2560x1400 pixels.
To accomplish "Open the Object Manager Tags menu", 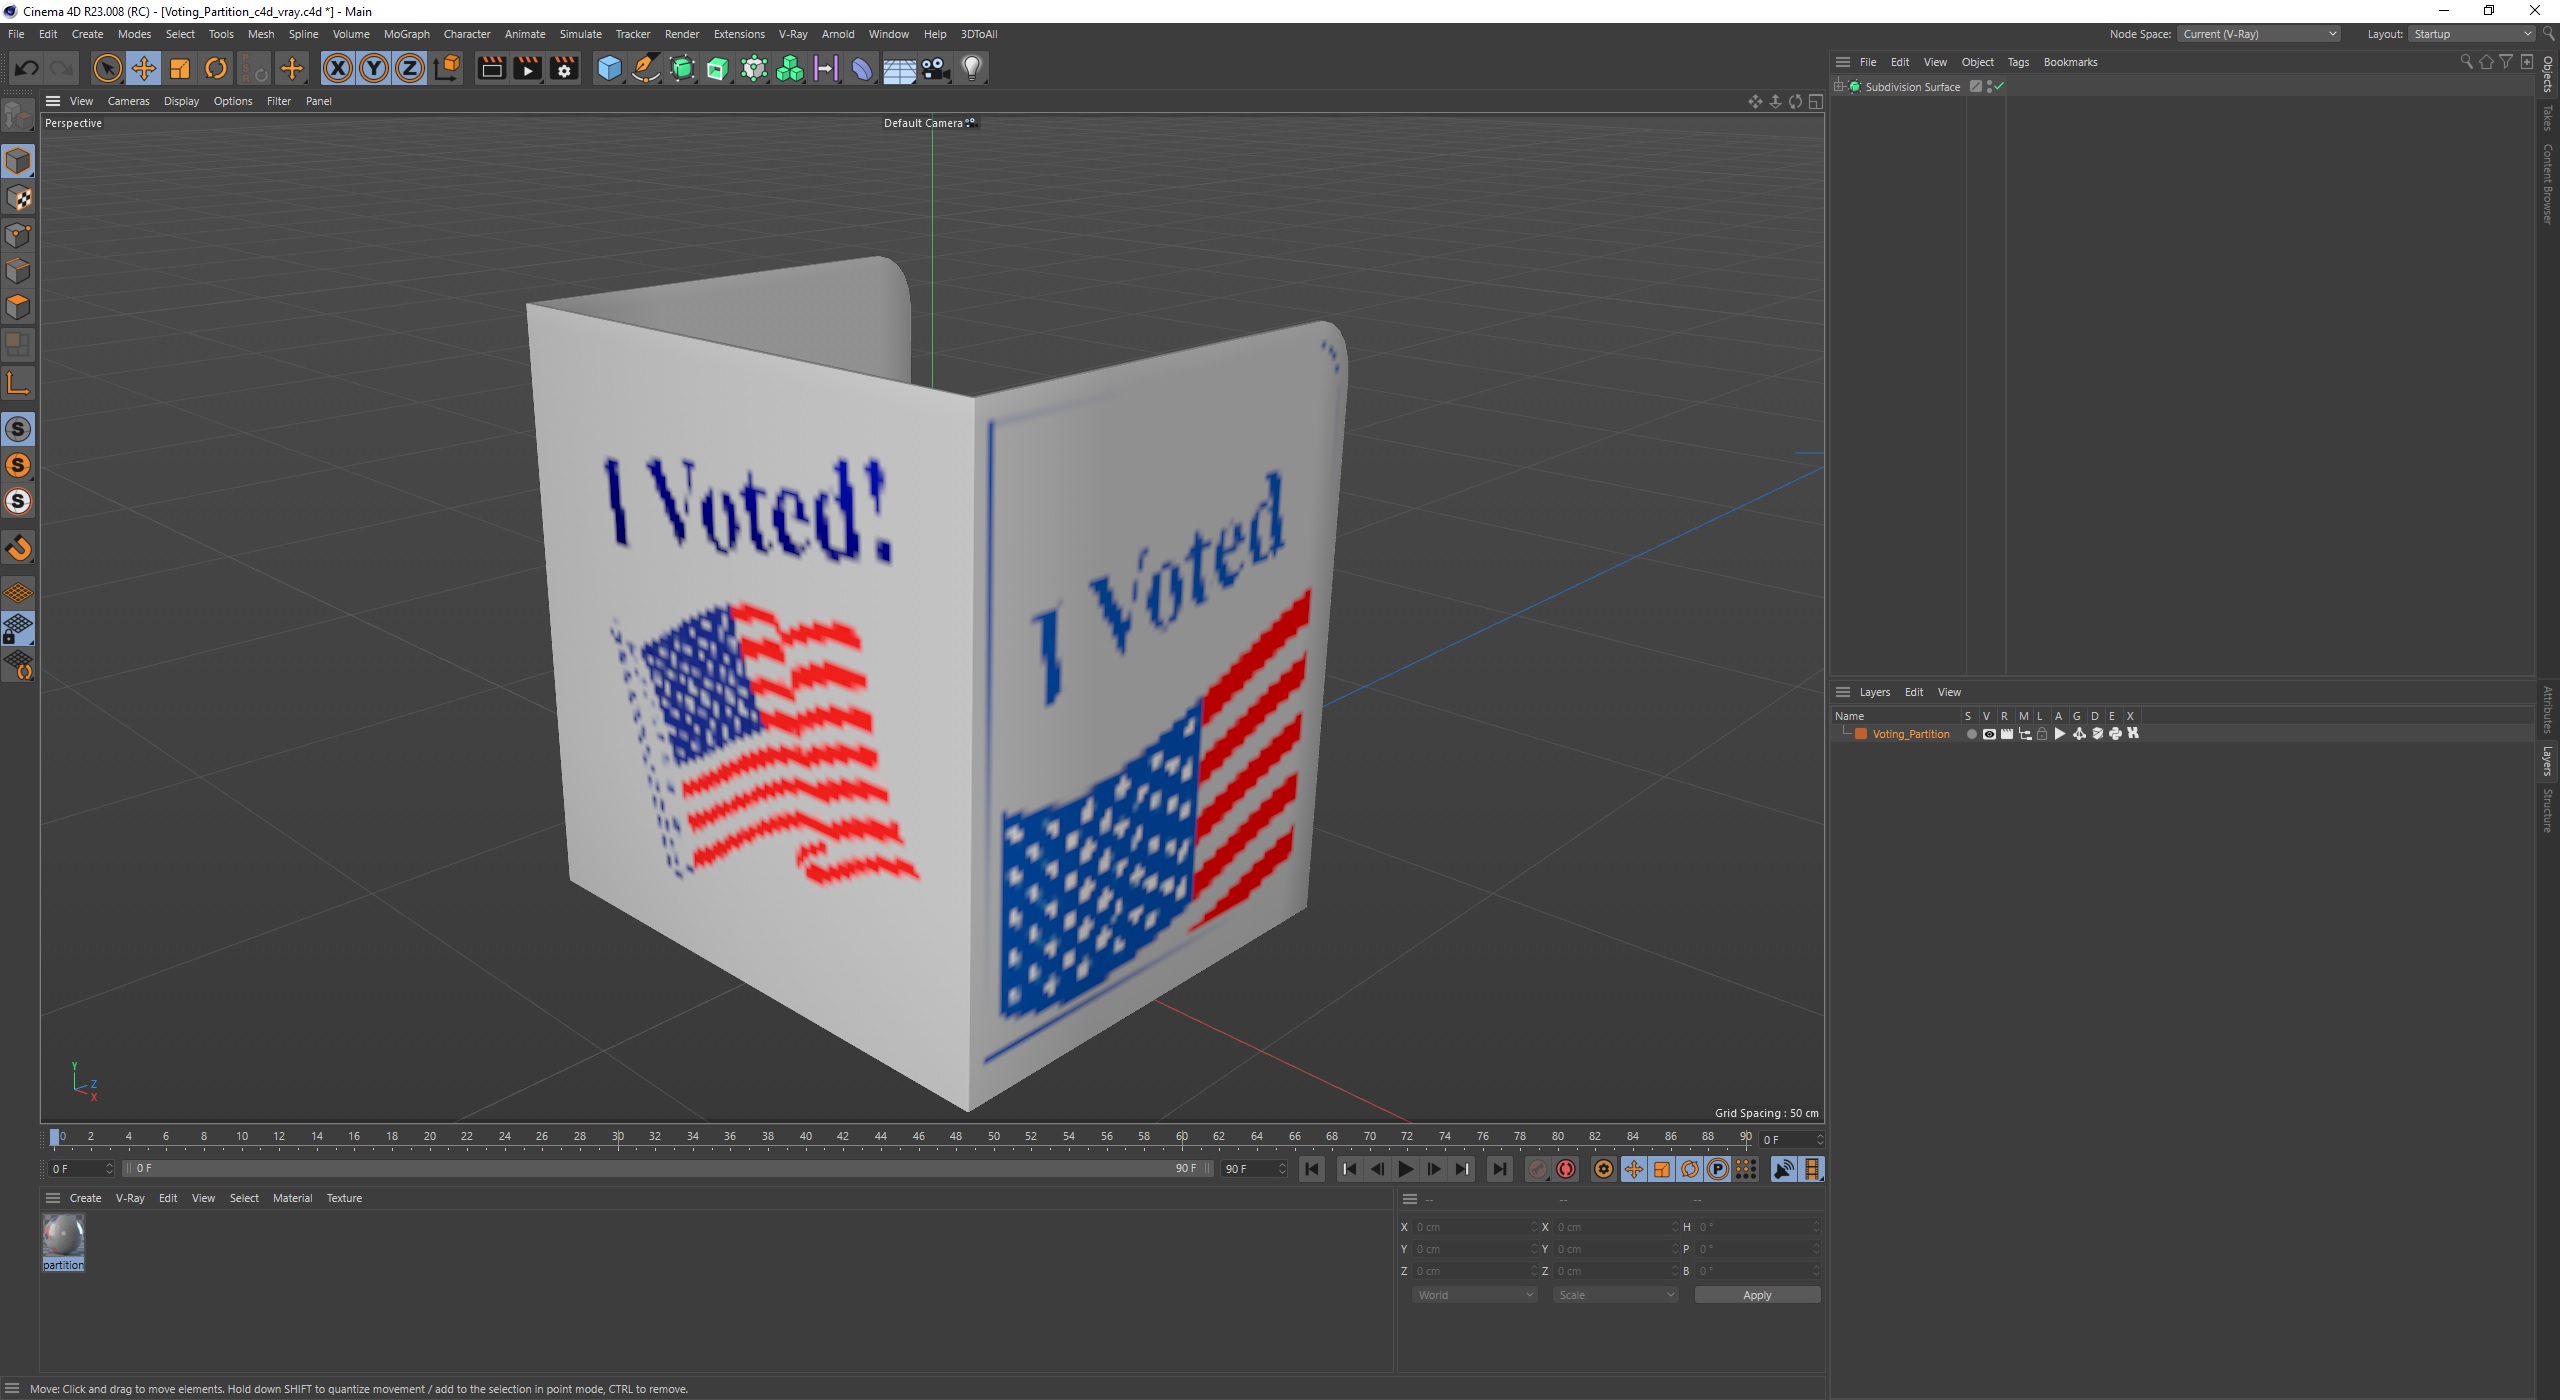I will coord(2018,62).
